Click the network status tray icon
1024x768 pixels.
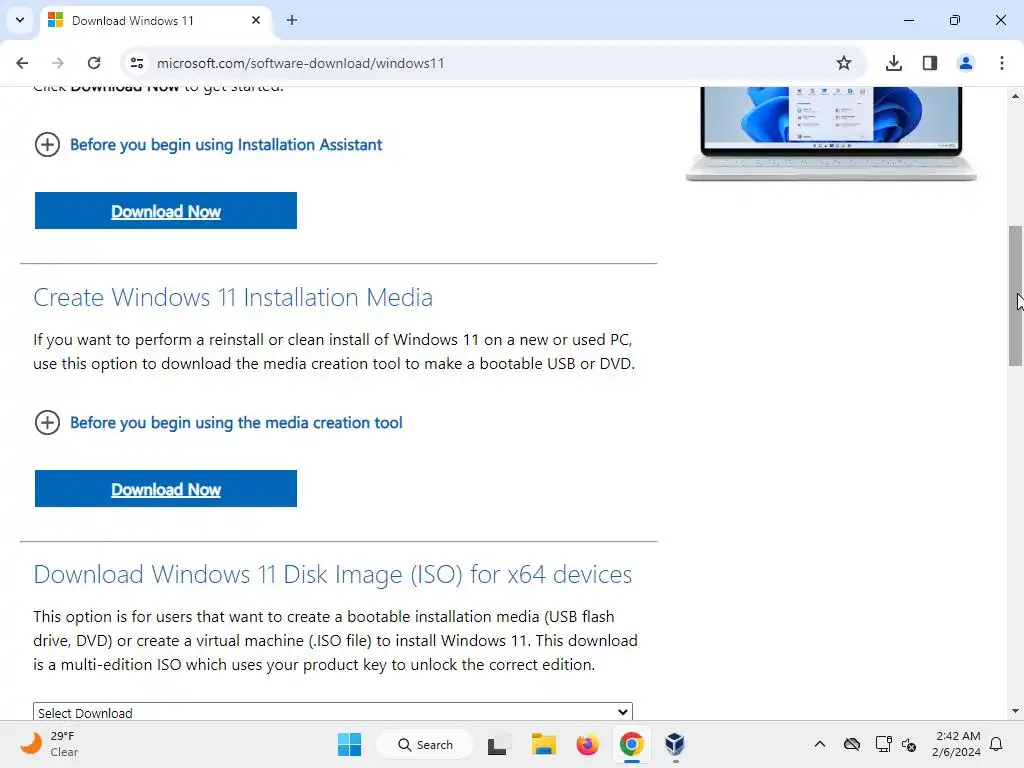click(x=883, y=744)
